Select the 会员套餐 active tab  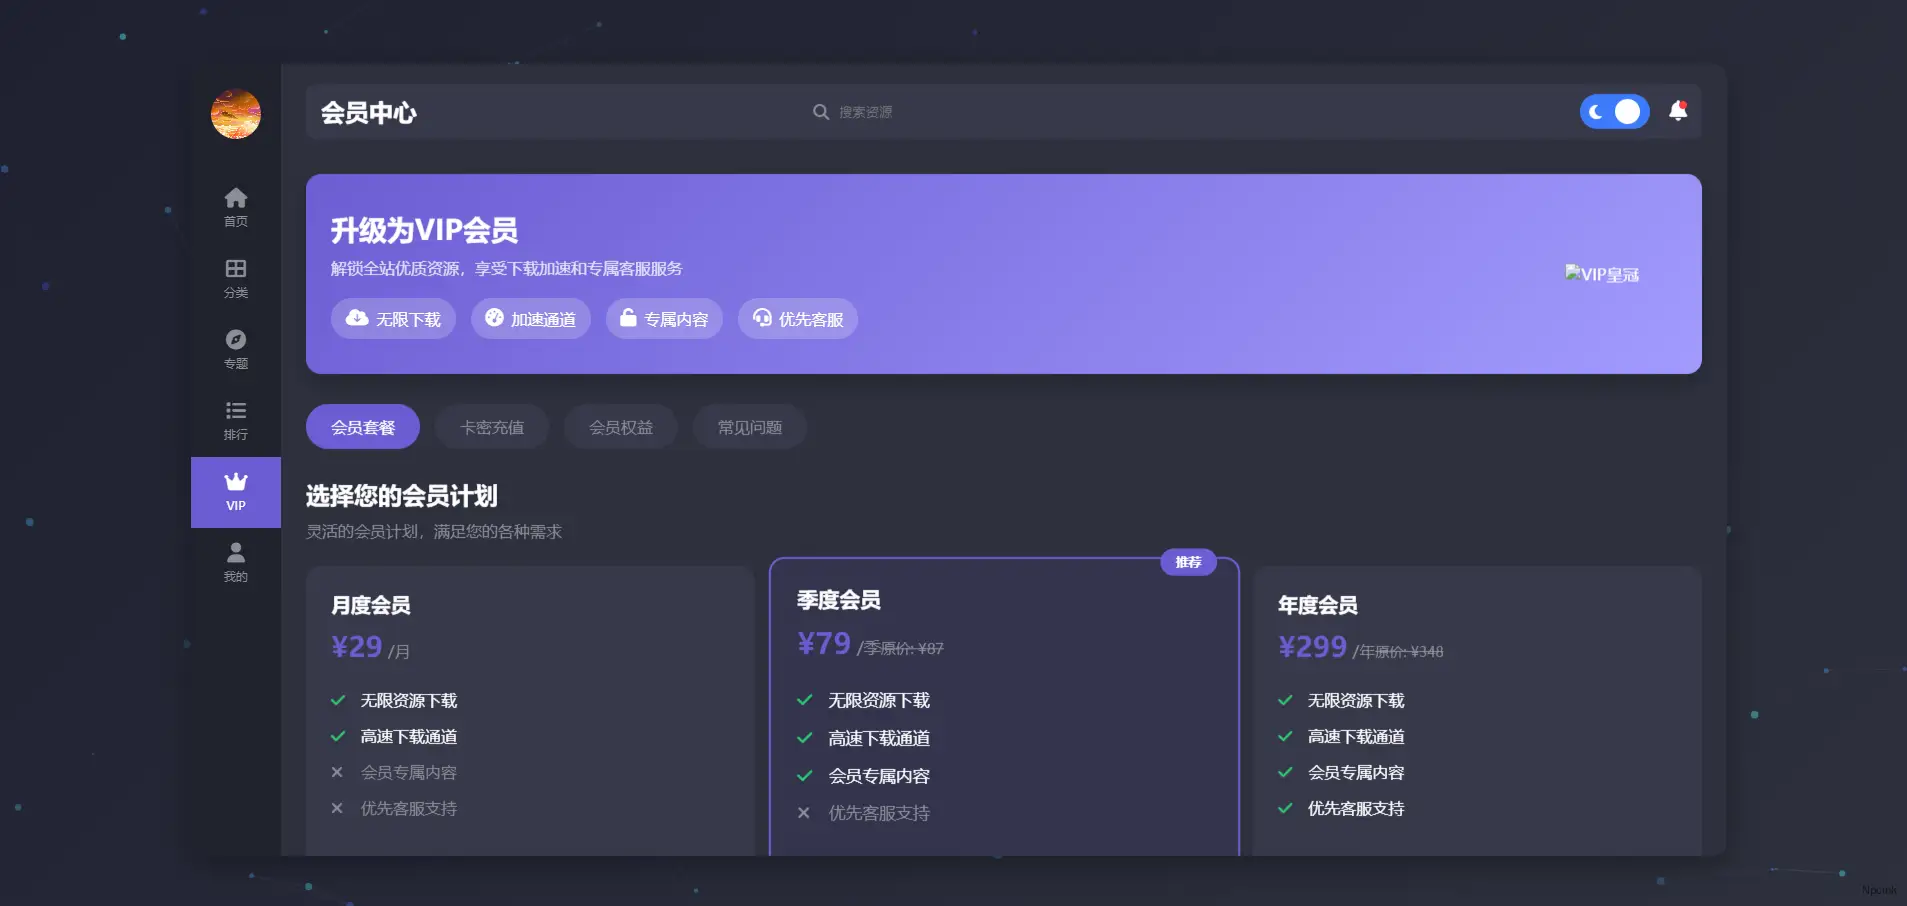click(x=362, y=426)
